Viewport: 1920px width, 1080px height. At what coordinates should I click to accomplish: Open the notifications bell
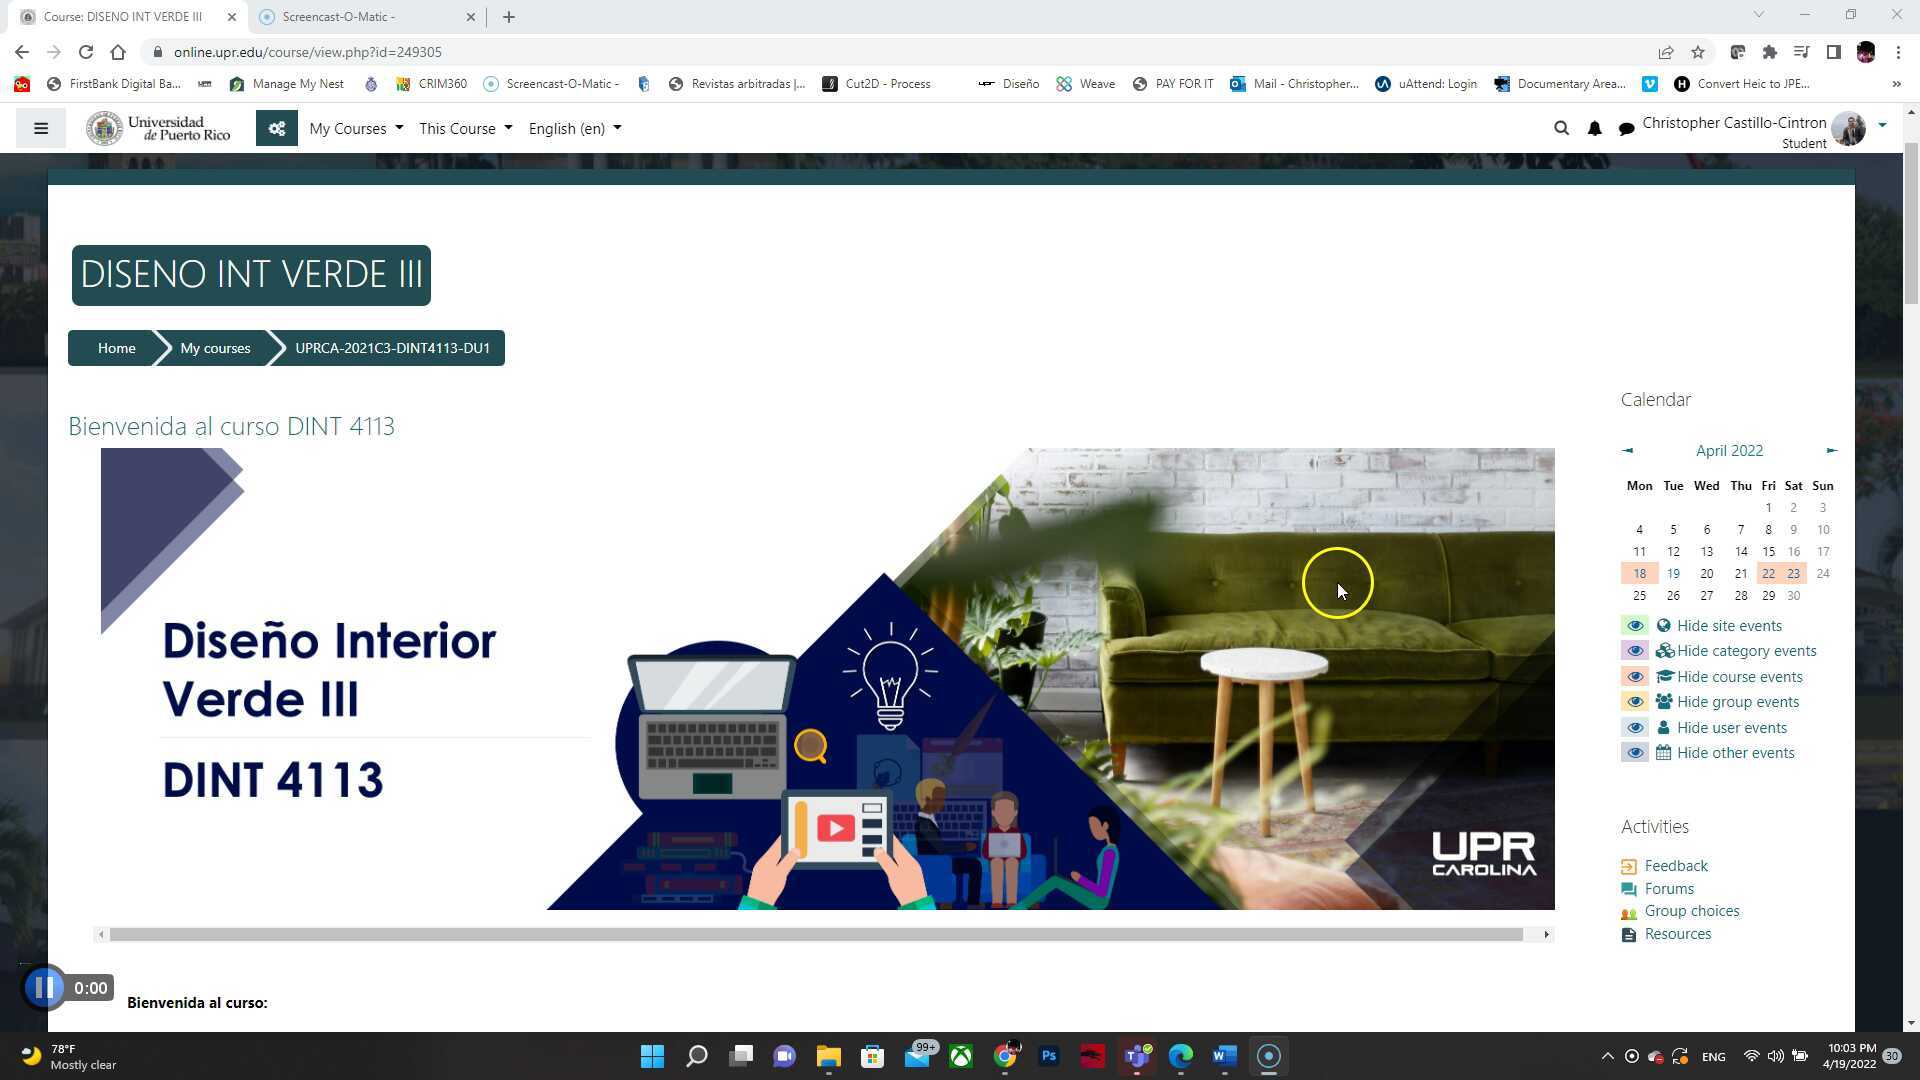coord(1594,128)
